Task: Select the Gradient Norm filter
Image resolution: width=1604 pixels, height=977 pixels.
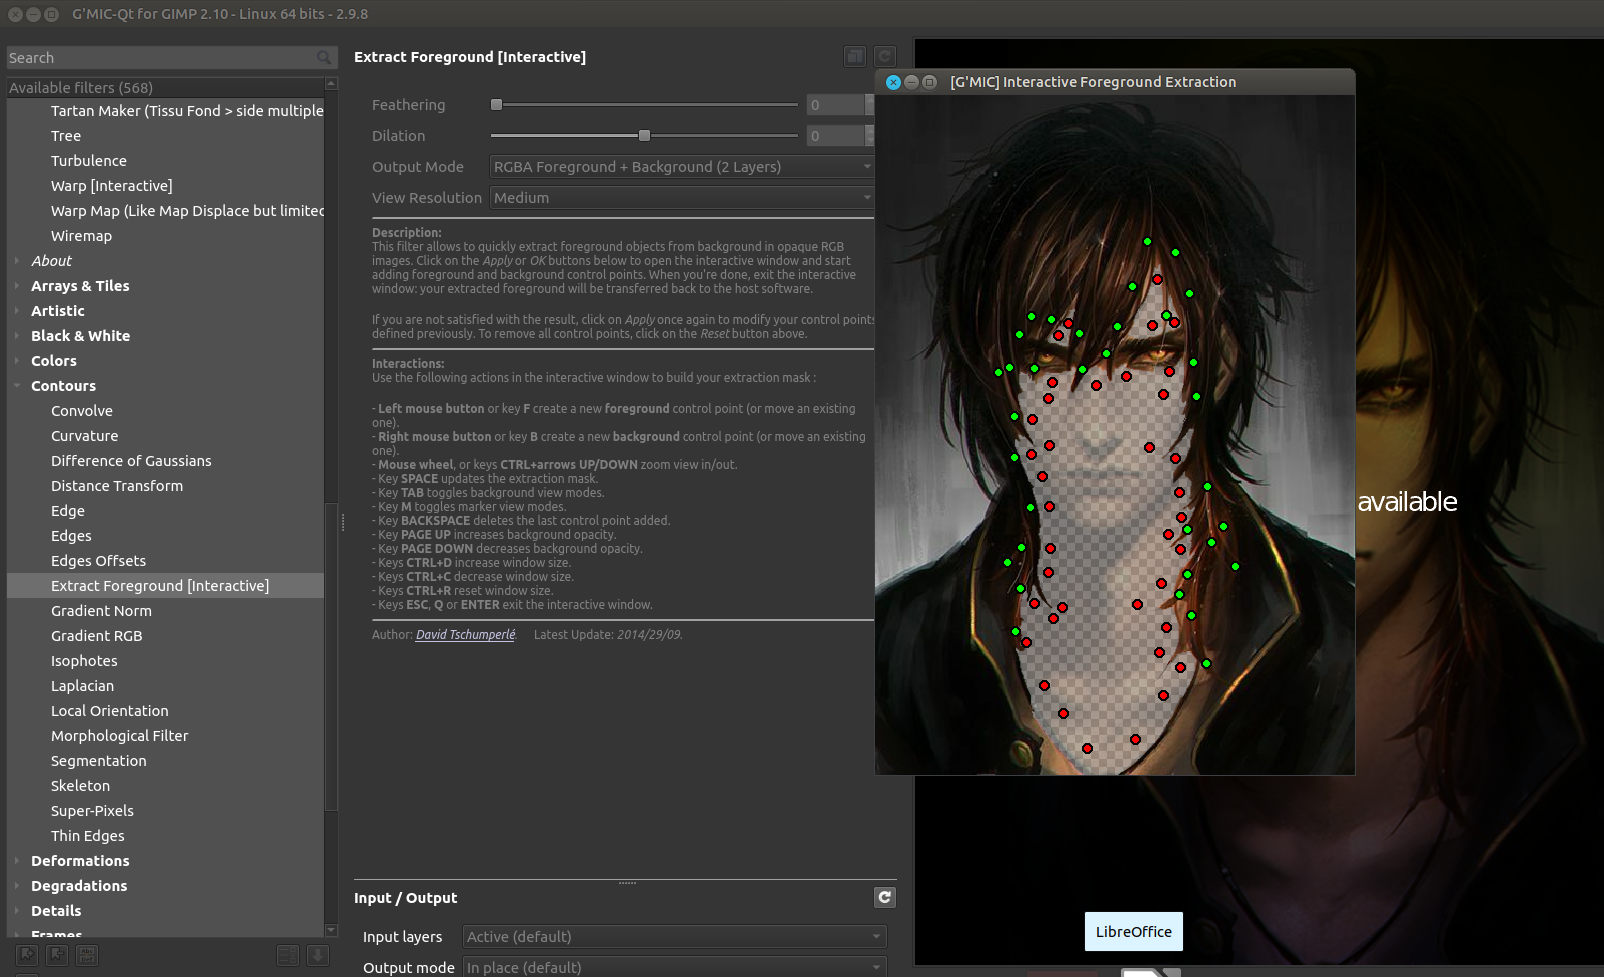Action: click(101, 611)
